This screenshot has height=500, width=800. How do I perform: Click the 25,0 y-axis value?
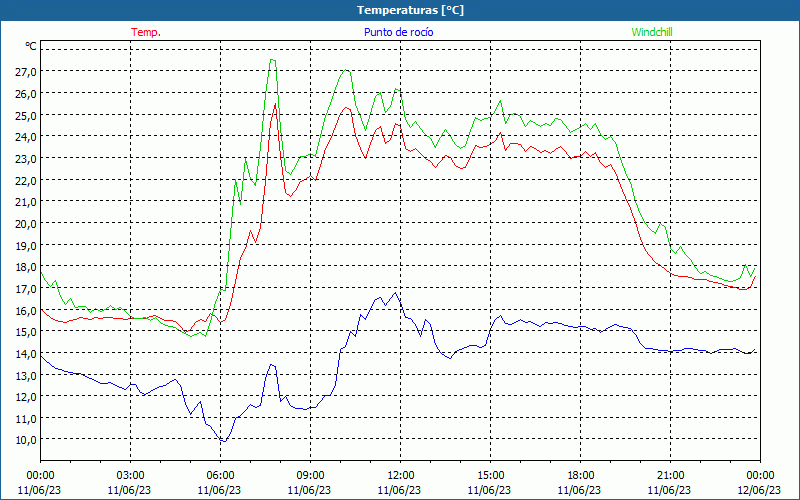(x=26, y=115)
